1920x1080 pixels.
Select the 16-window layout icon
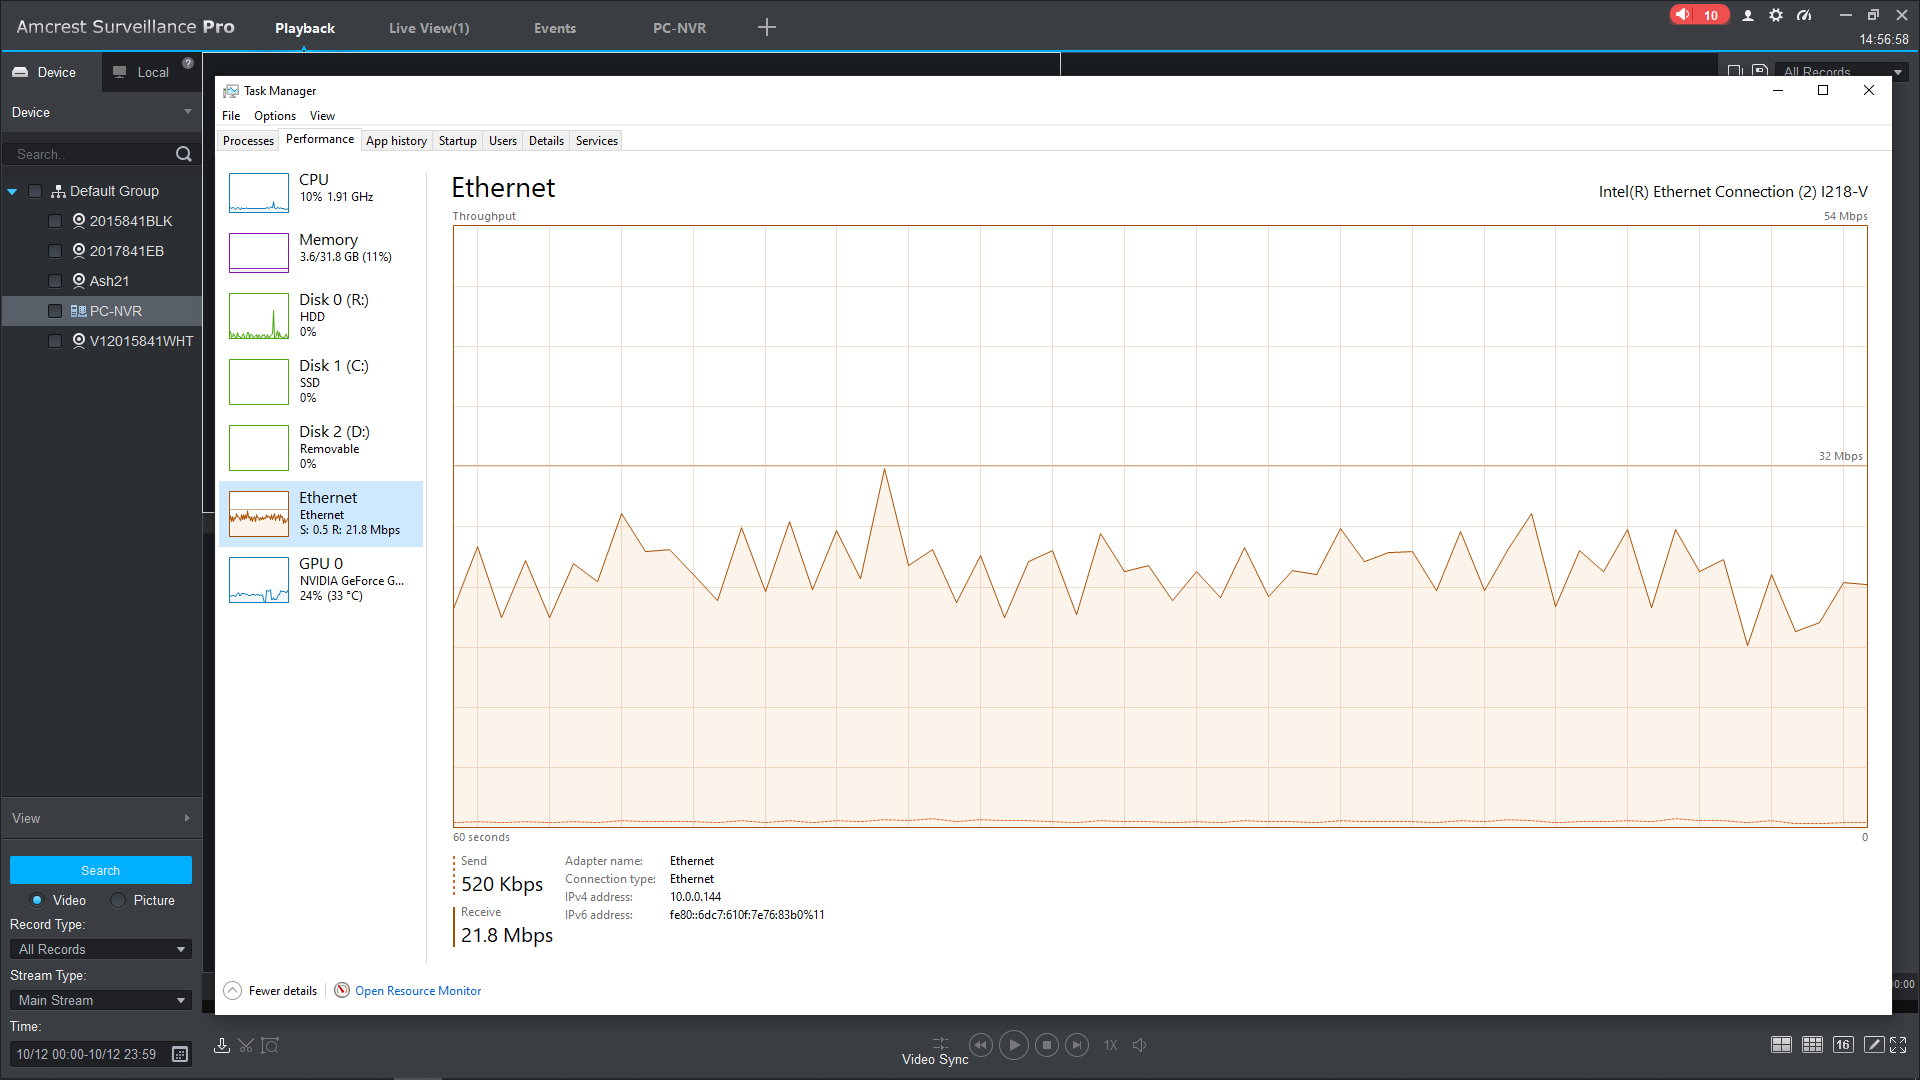pos(1843,1045)
